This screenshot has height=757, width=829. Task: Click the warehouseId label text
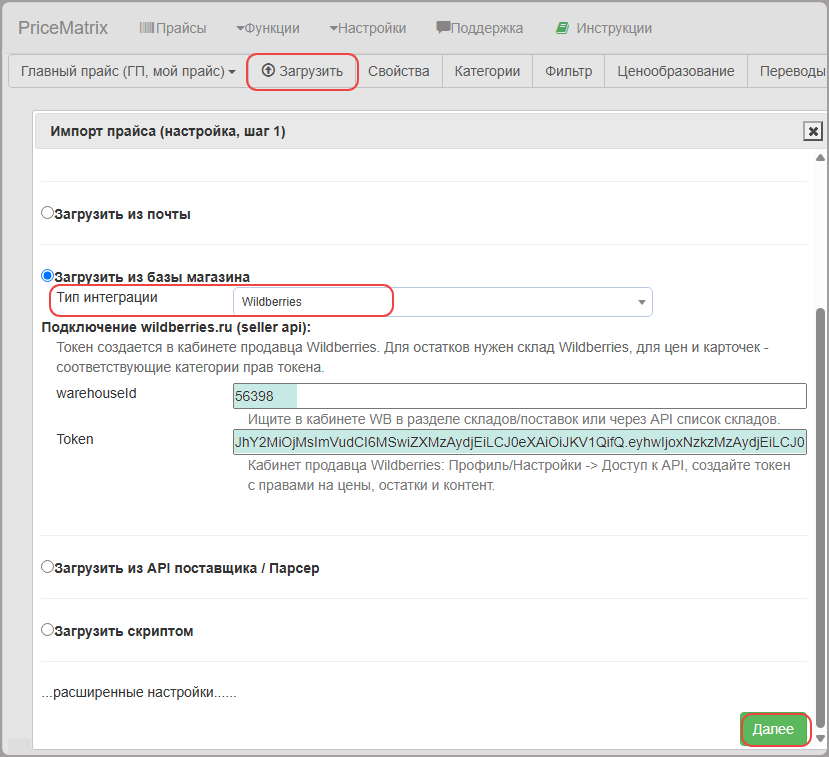pos(96,393)
